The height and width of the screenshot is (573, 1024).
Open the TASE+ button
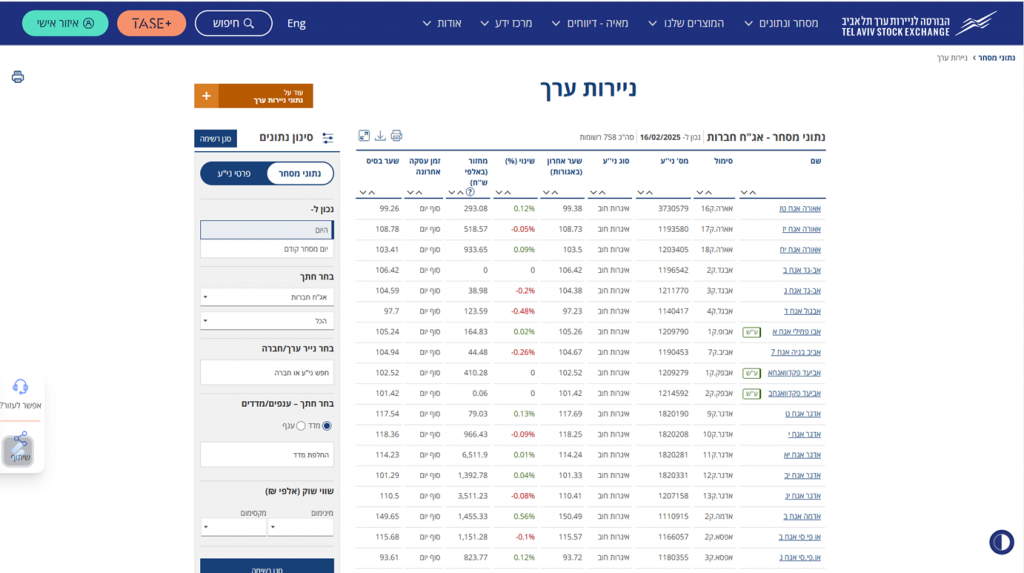coord(152,24)
